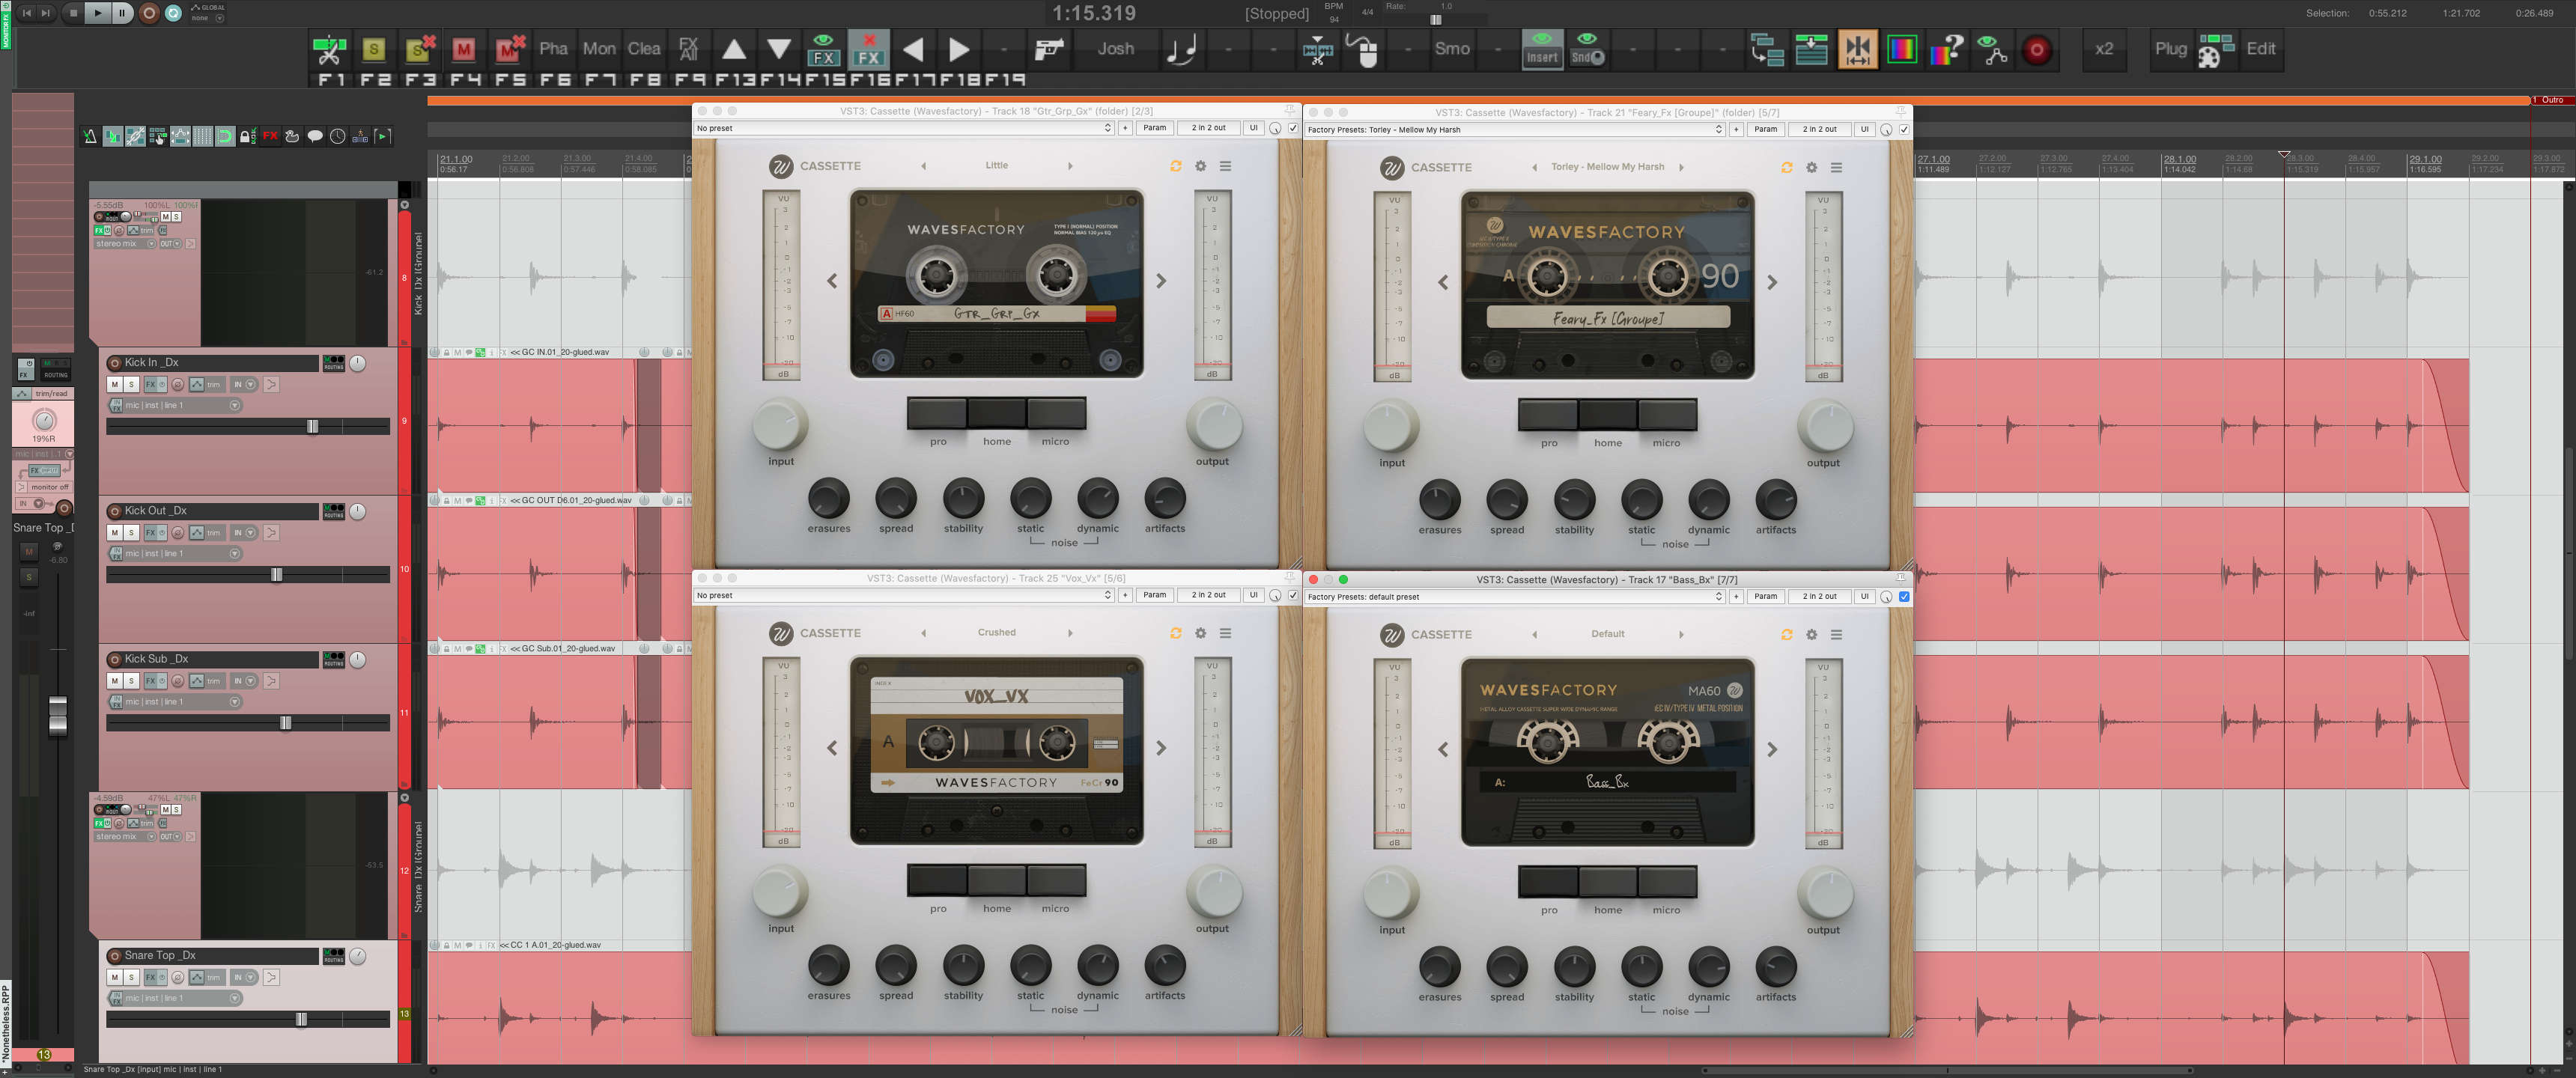The height and width of the screenshot is (1078, 2576).
Task: Click the volume fader on Kick Out _Dx
Action: pyautogui.click(x=275, y=574)
